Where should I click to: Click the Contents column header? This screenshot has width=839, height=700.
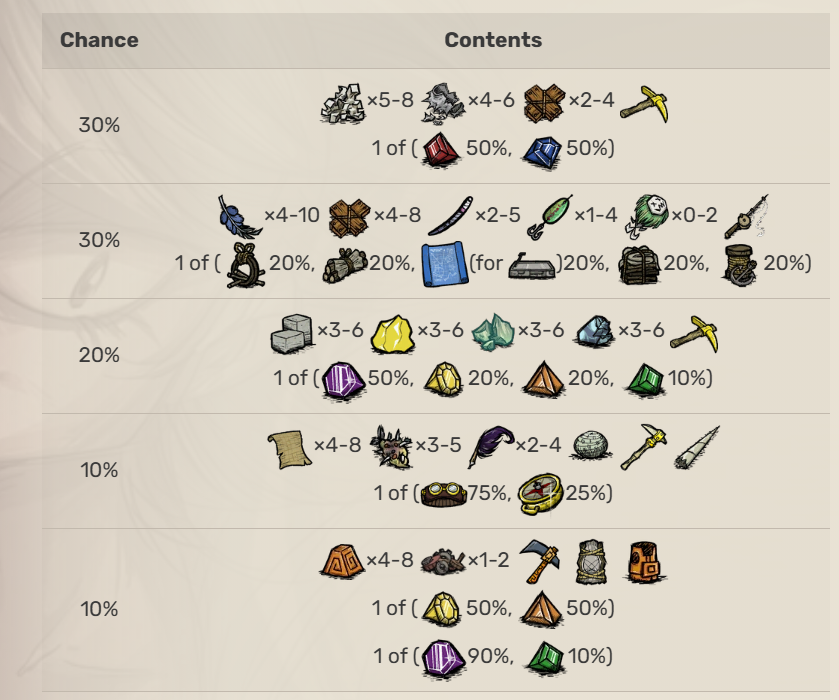[493, 41]
